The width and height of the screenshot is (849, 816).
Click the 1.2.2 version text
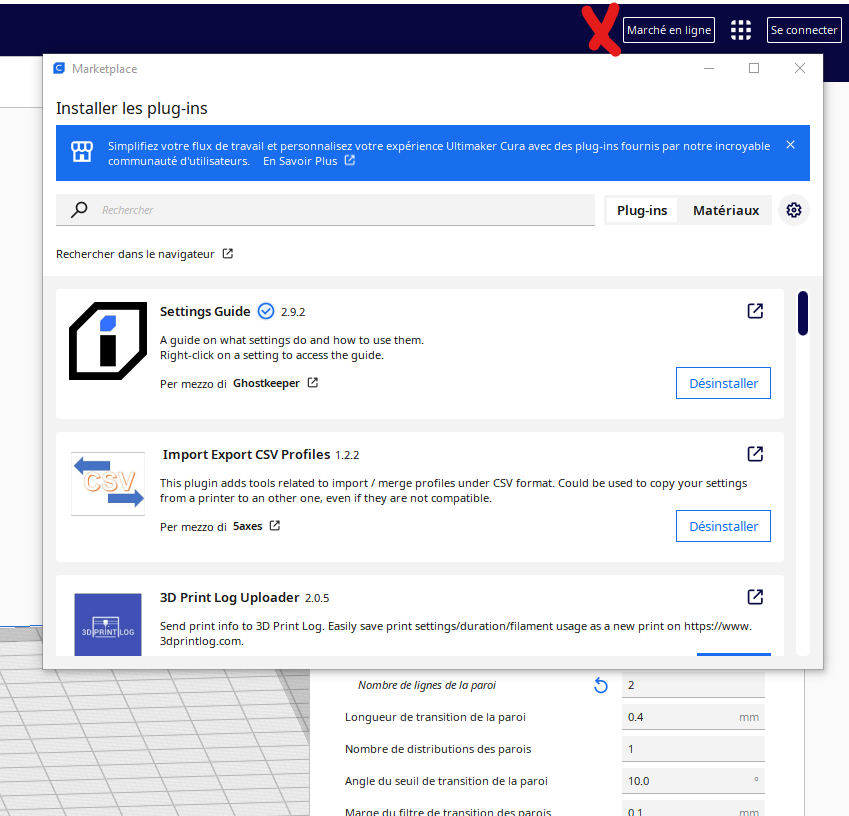point(347,455)
